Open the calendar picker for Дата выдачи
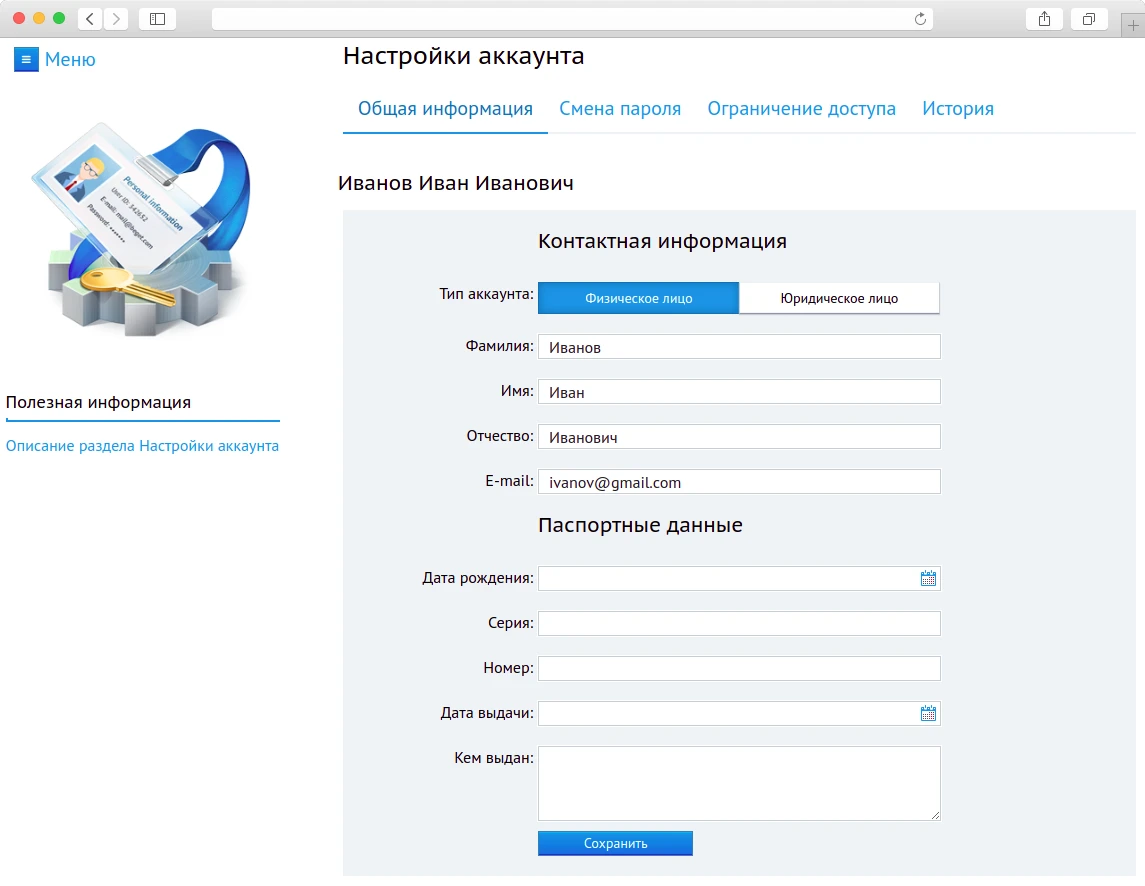 coord(927,712)
